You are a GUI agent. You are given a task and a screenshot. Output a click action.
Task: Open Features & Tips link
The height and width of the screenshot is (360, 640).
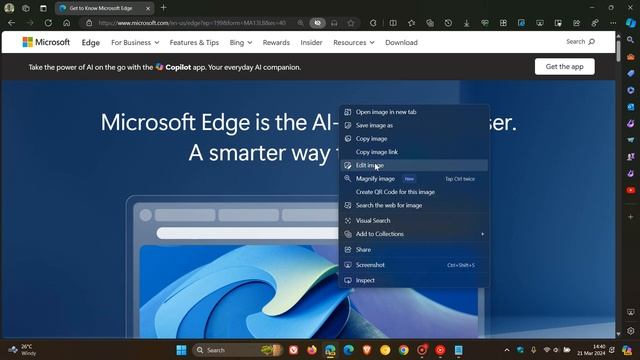[194, 42]
